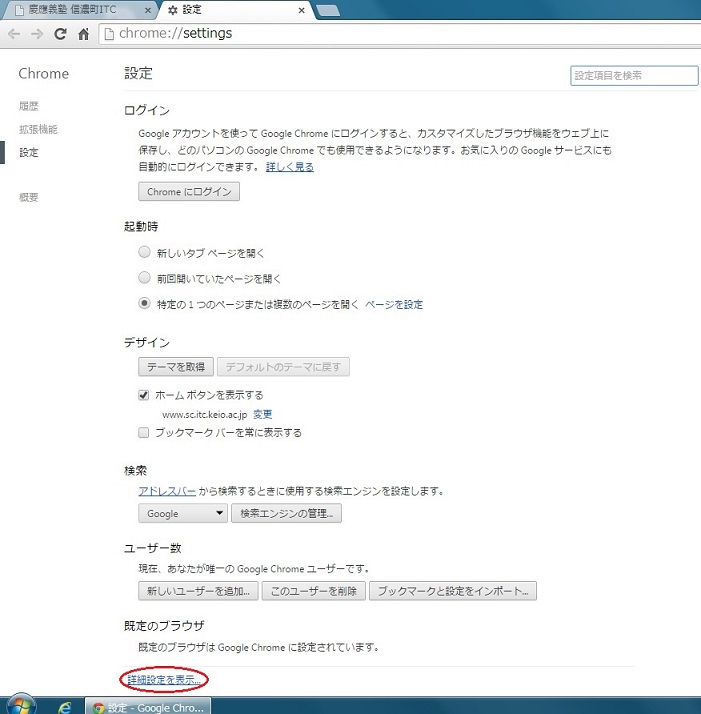The image size is (701, 714).
Task: Click the Chrome heading in sidebar
Action: click(44, 73)
